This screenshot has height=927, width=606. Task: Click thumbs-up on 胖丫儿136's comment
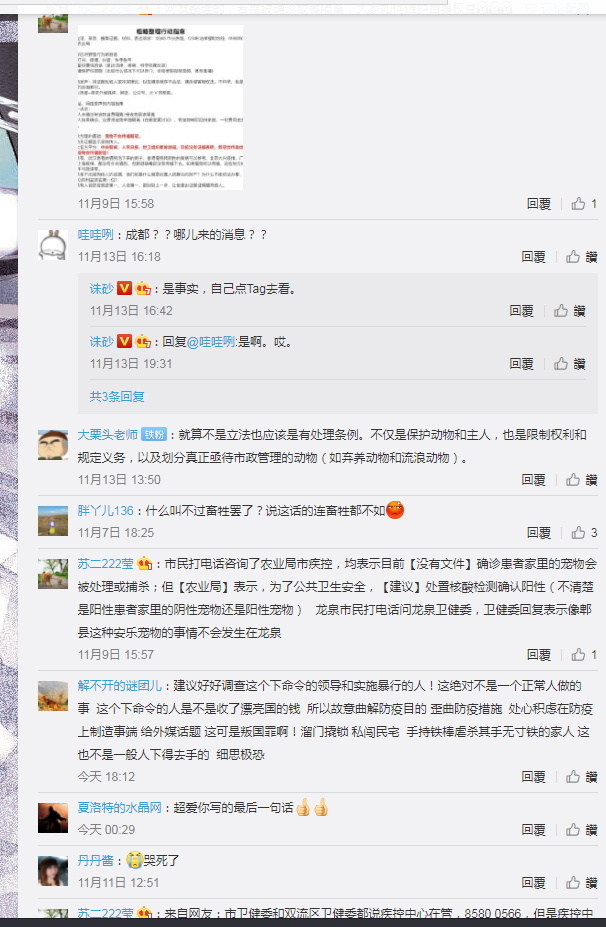584,533
